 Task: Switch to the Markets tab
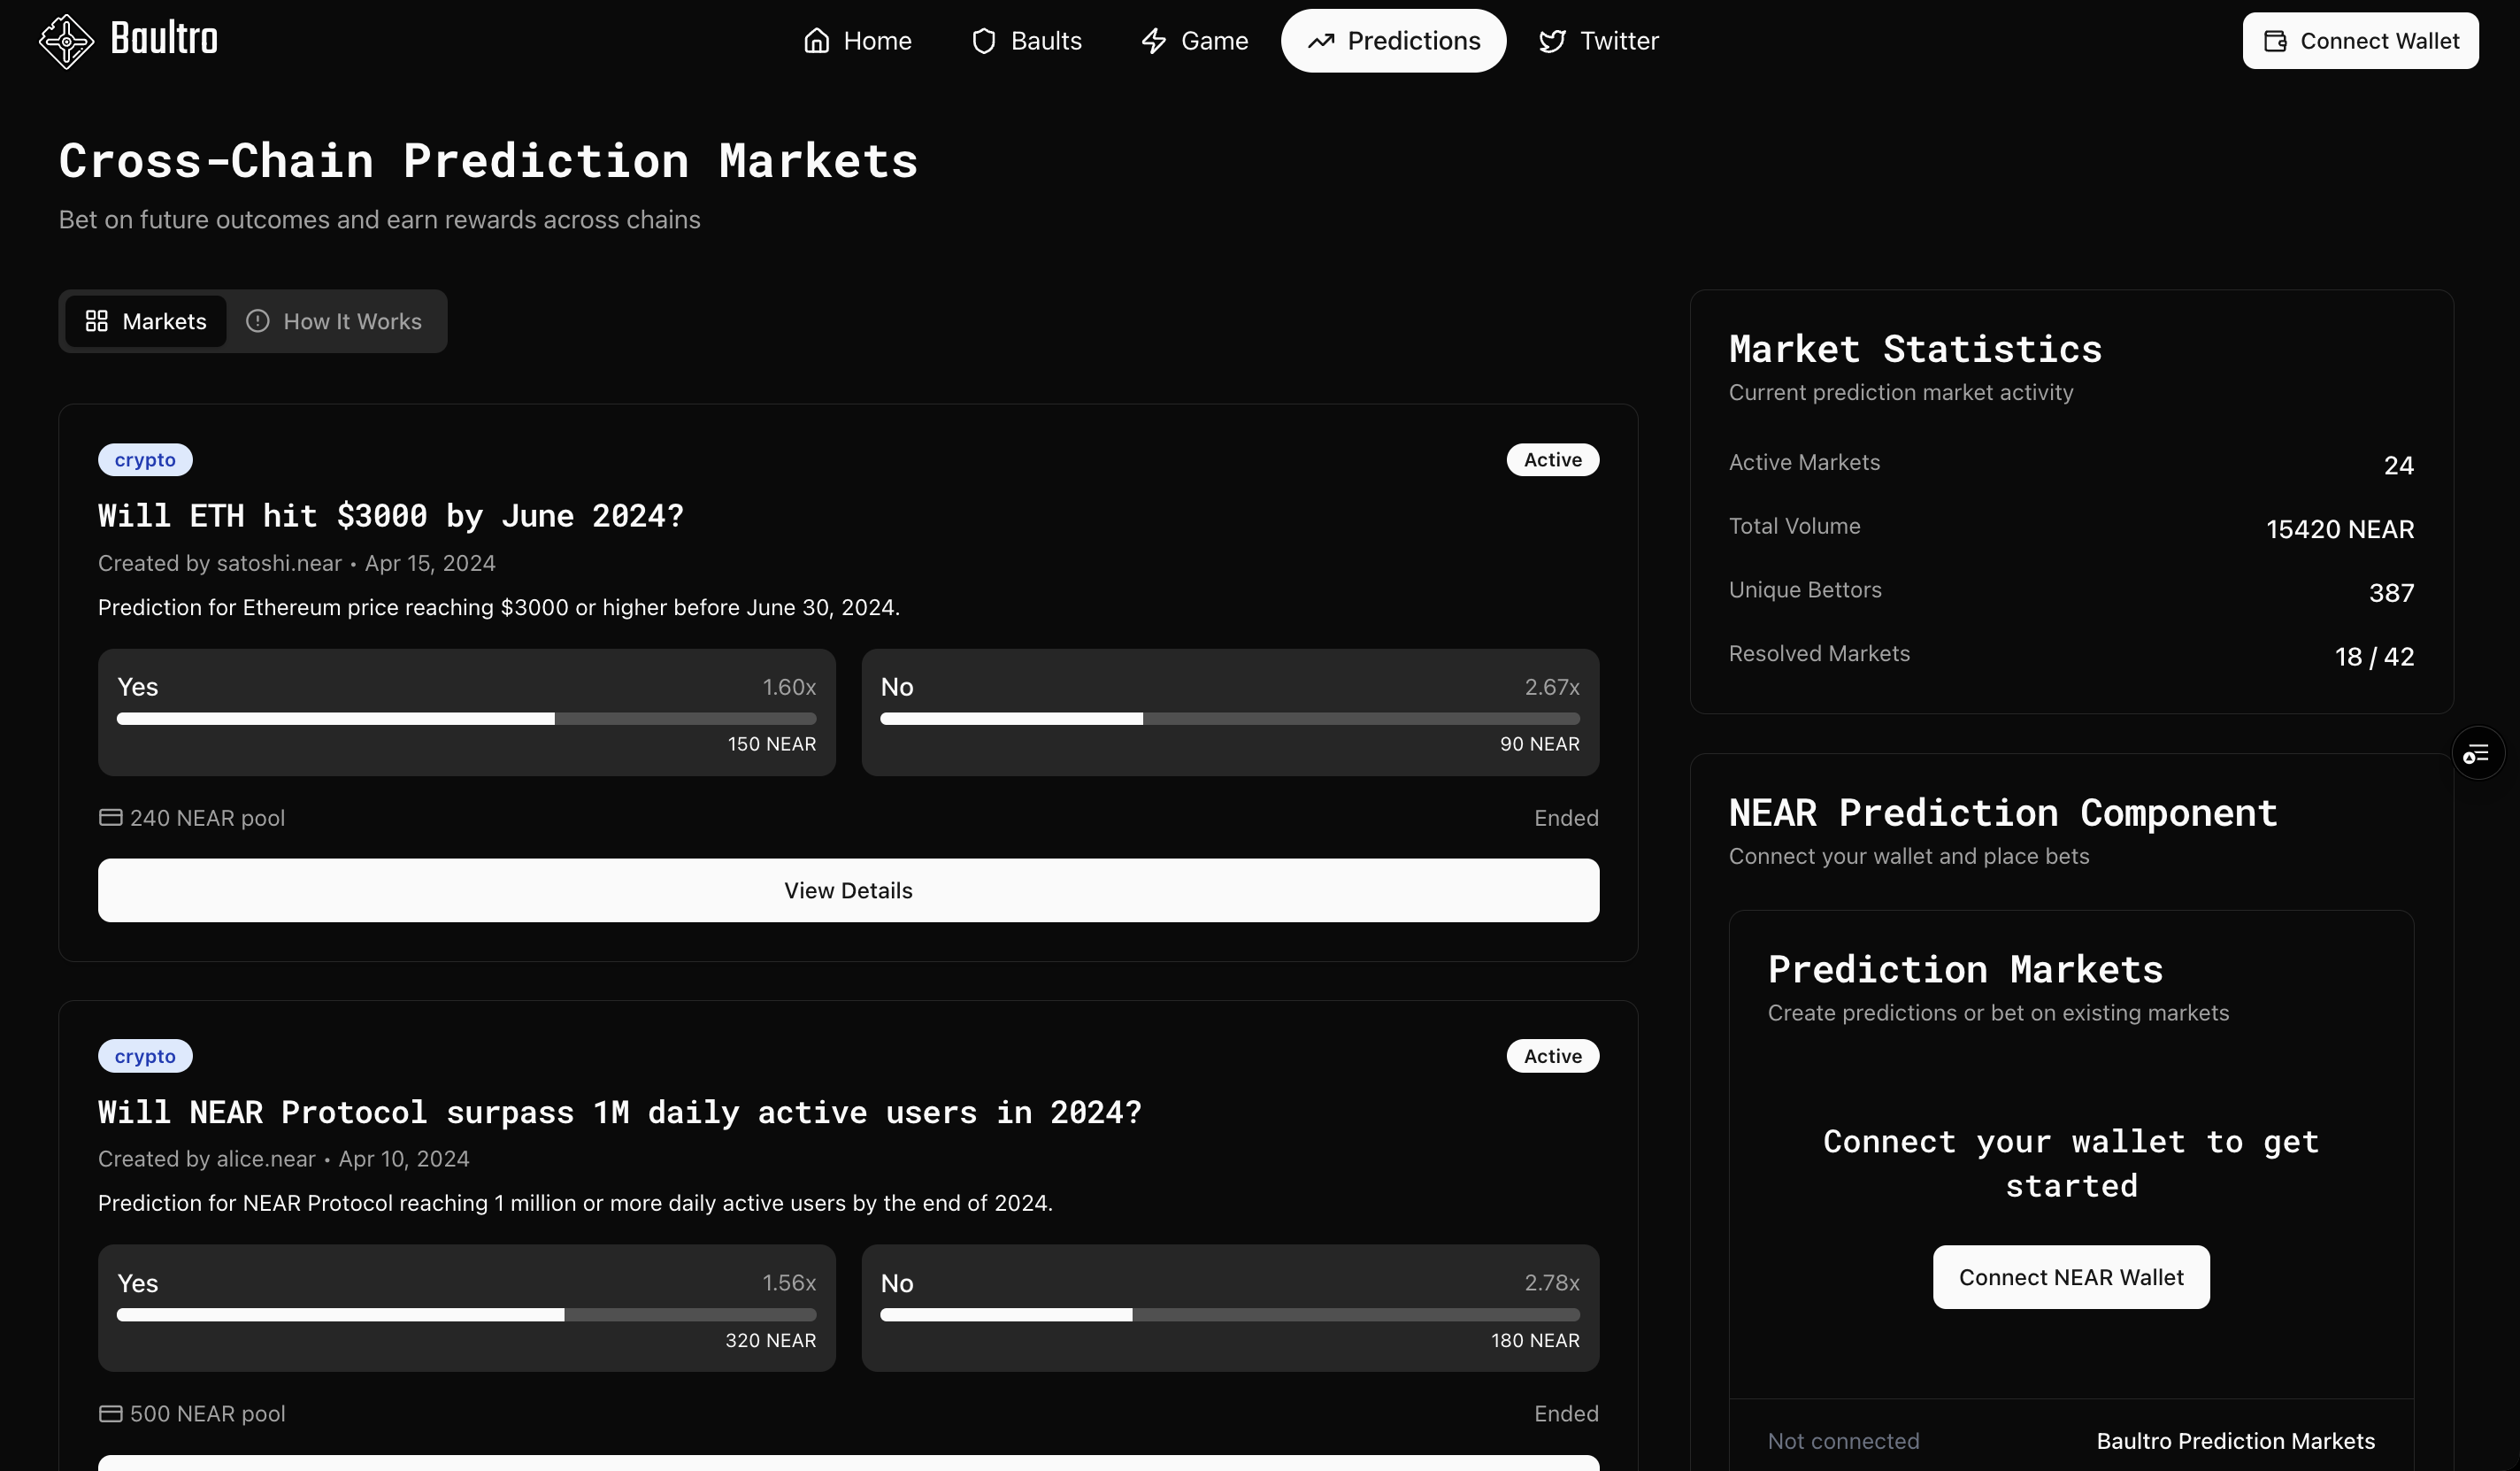pyautogui.click(x=146, y=321)
